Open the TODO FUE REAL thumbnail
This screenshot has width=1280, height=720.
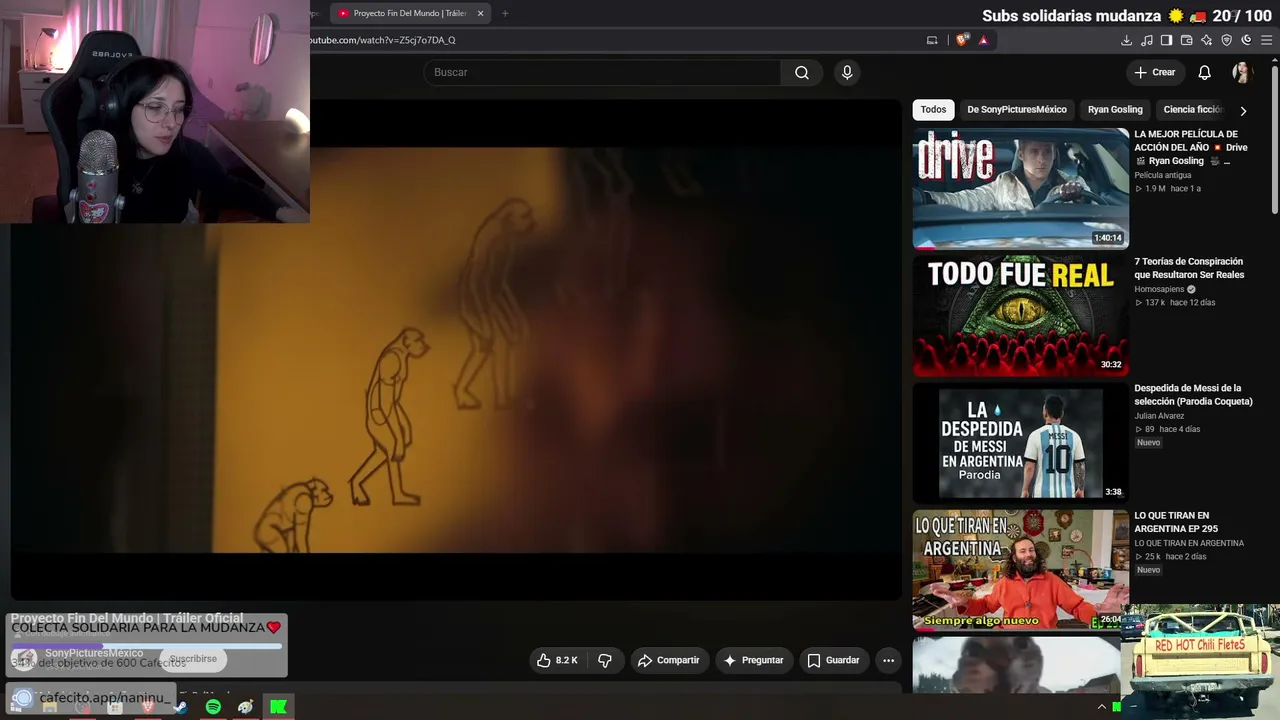point(1021,315)
